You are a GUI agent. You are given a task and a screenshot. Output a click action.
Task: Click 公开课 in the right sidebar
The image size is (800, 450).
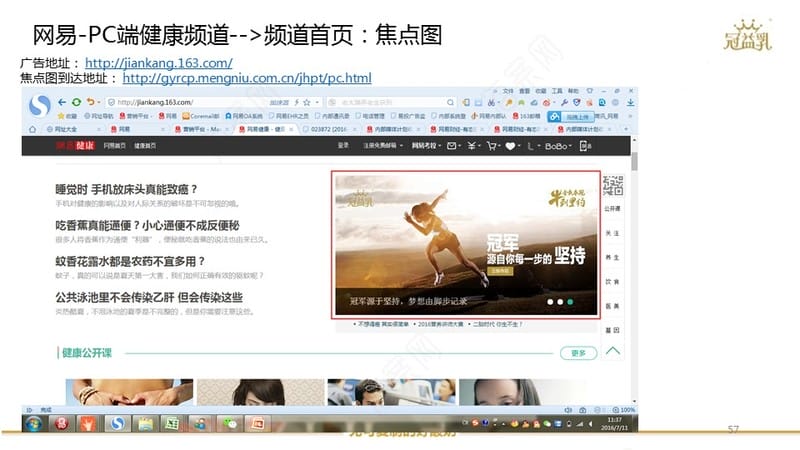coord(612,209)
